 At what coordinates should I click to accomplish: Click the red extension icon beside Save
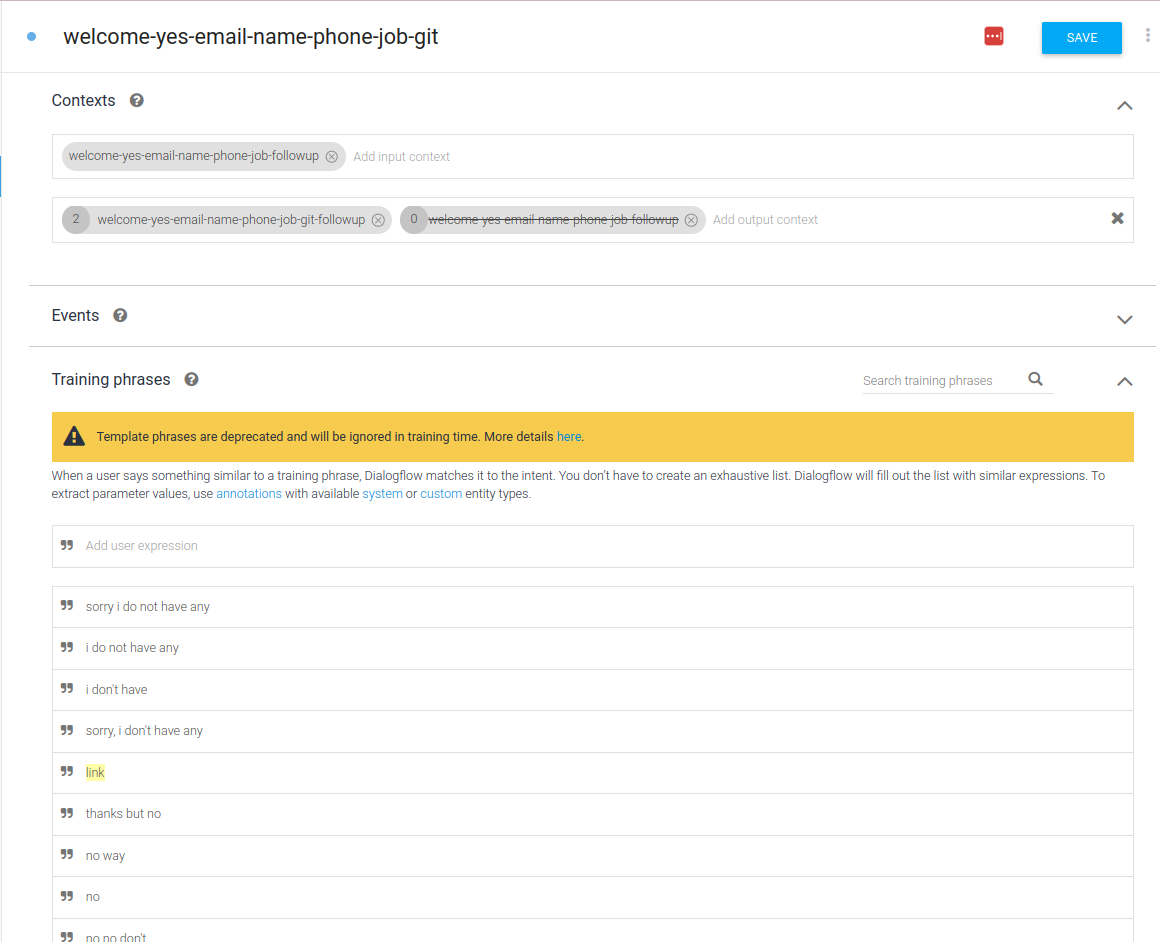click(993, 37)
